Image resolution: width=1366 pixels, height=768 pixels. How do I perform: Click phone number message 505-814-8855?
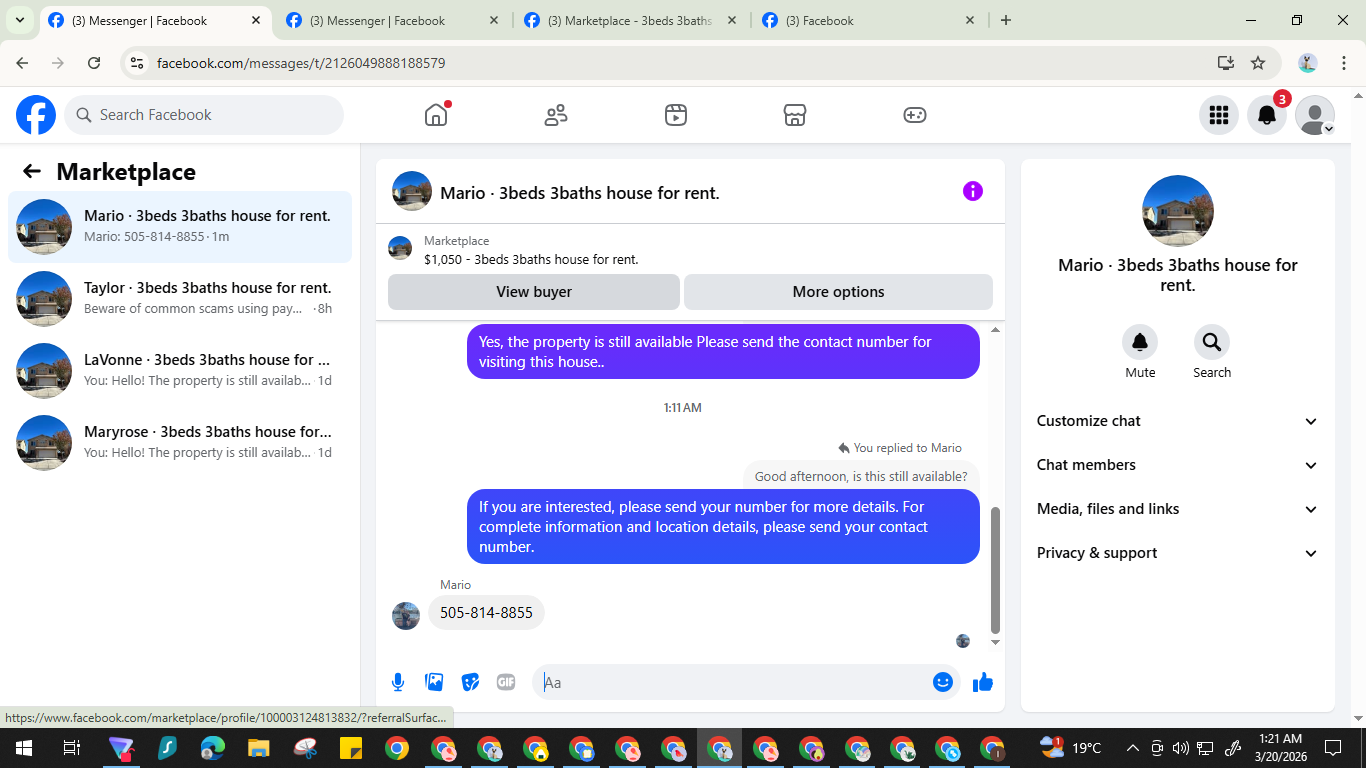(486, 612)
